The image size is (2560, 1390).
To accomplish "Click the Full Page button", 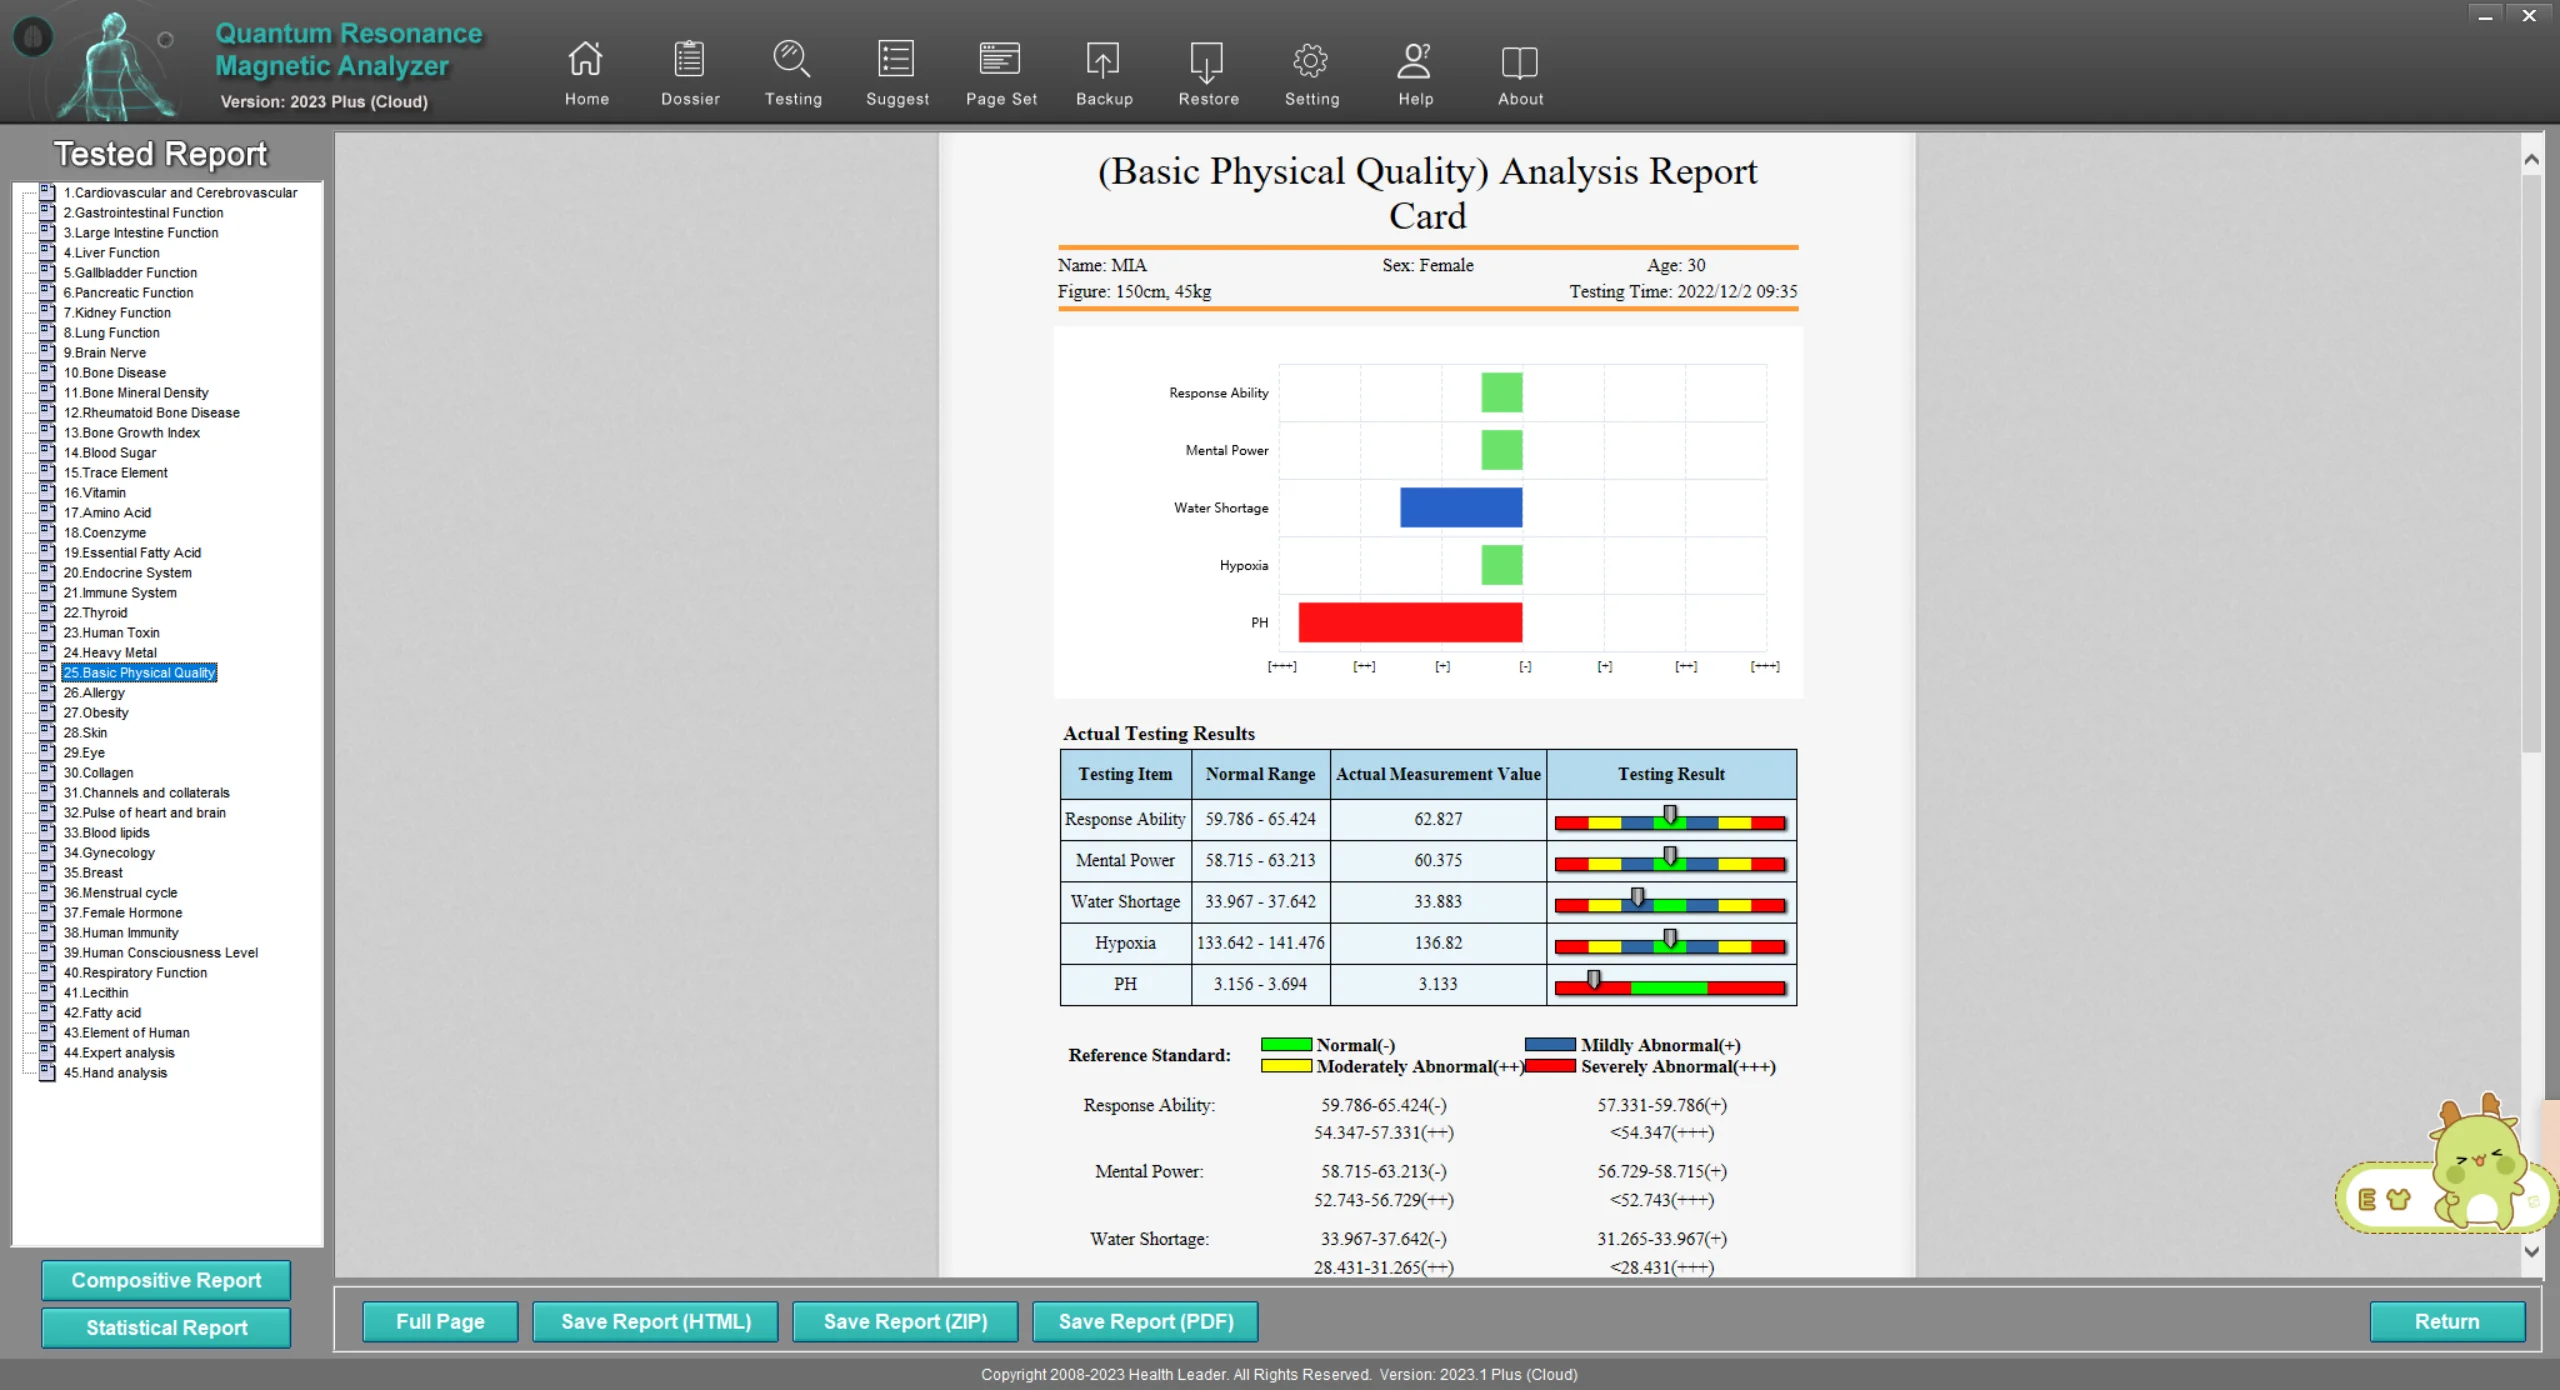I will point(440,1321).
